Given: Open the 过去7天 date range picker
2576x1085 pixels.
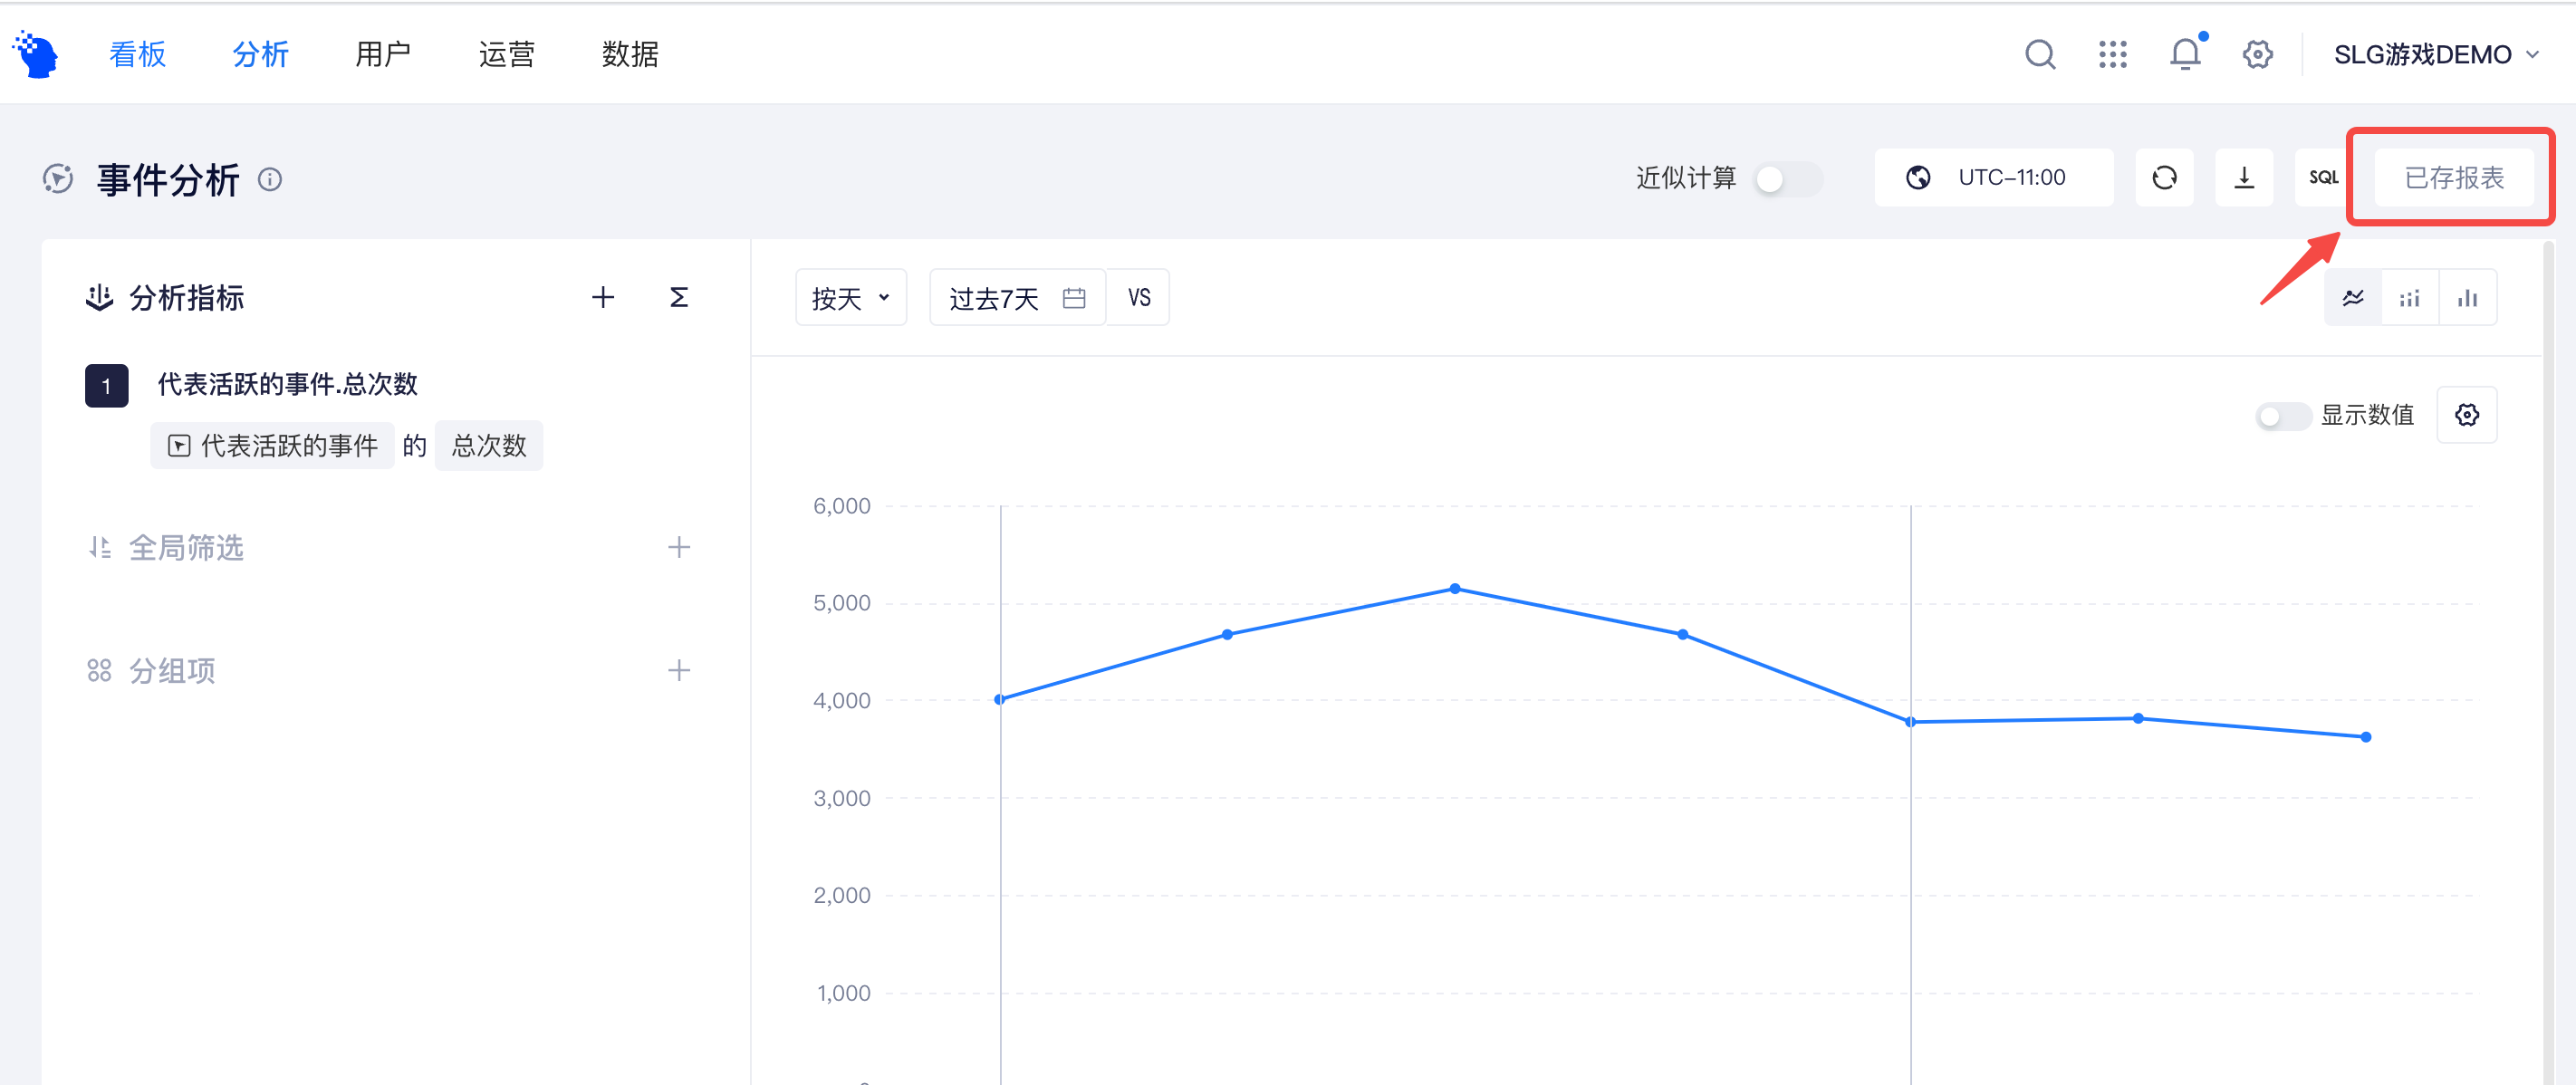Looking at the screenshot, I should pyautogui.click(x=1017, y=298).
